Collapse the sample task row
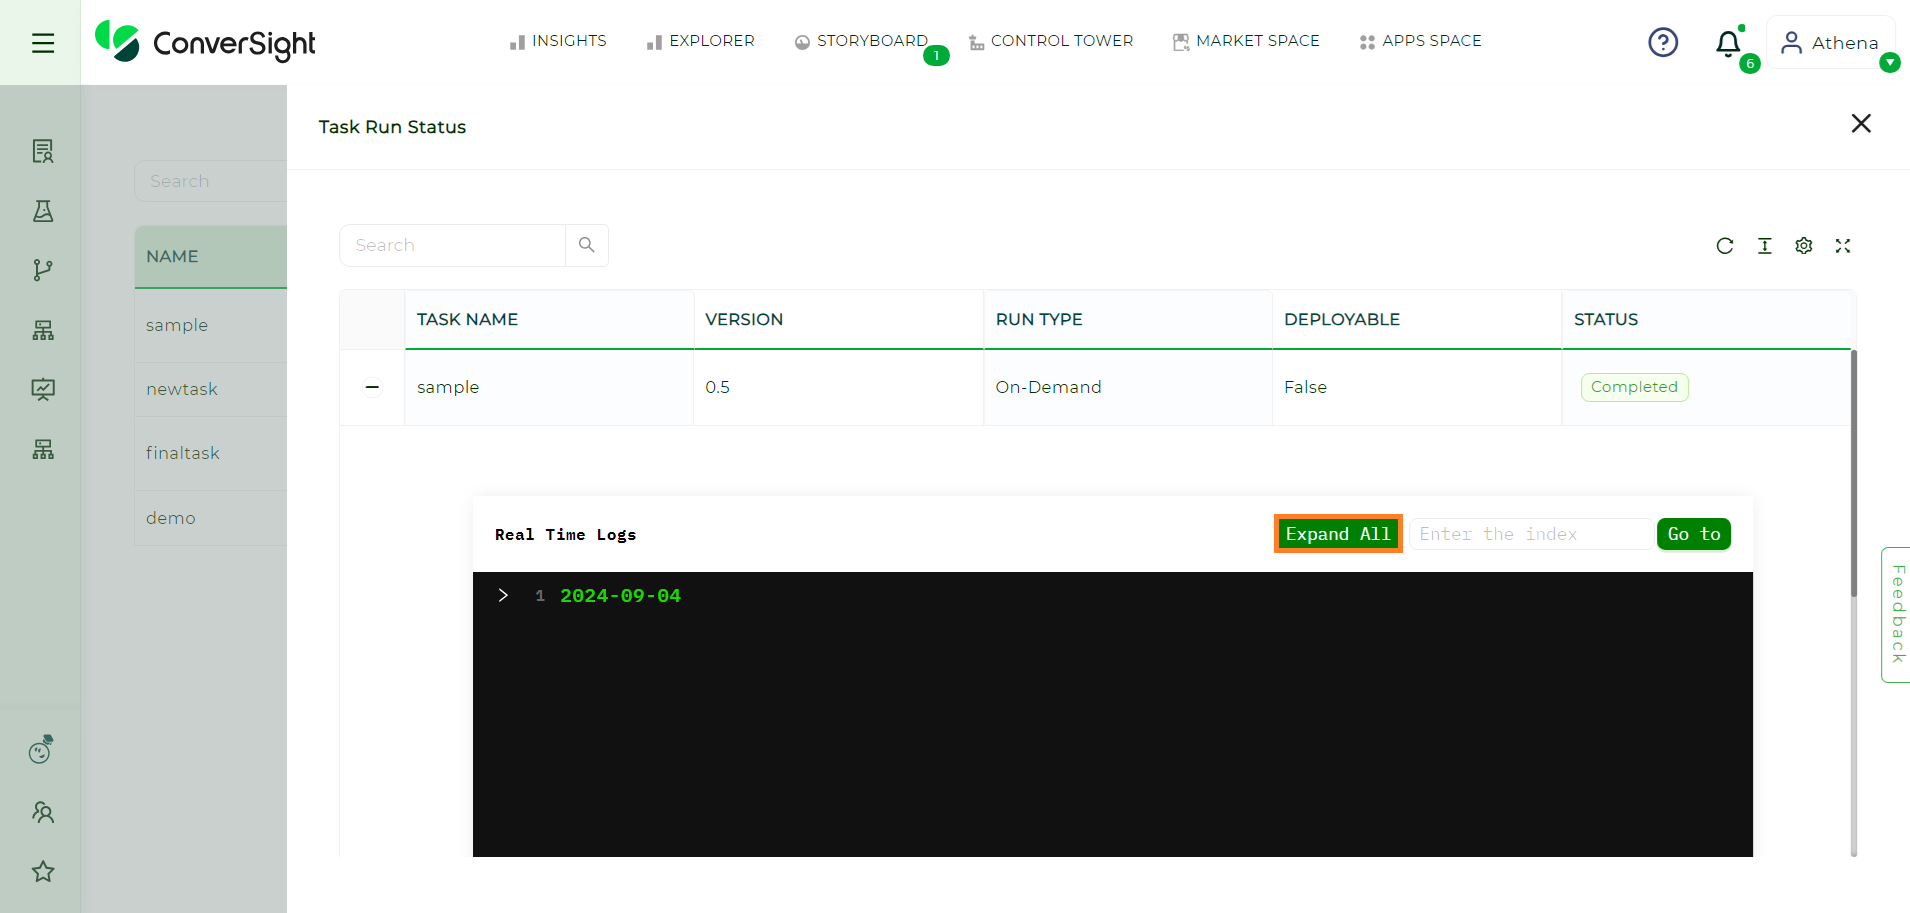Image resolution: width=1910 pixels, height=913 pixels. tap(372, 387)
